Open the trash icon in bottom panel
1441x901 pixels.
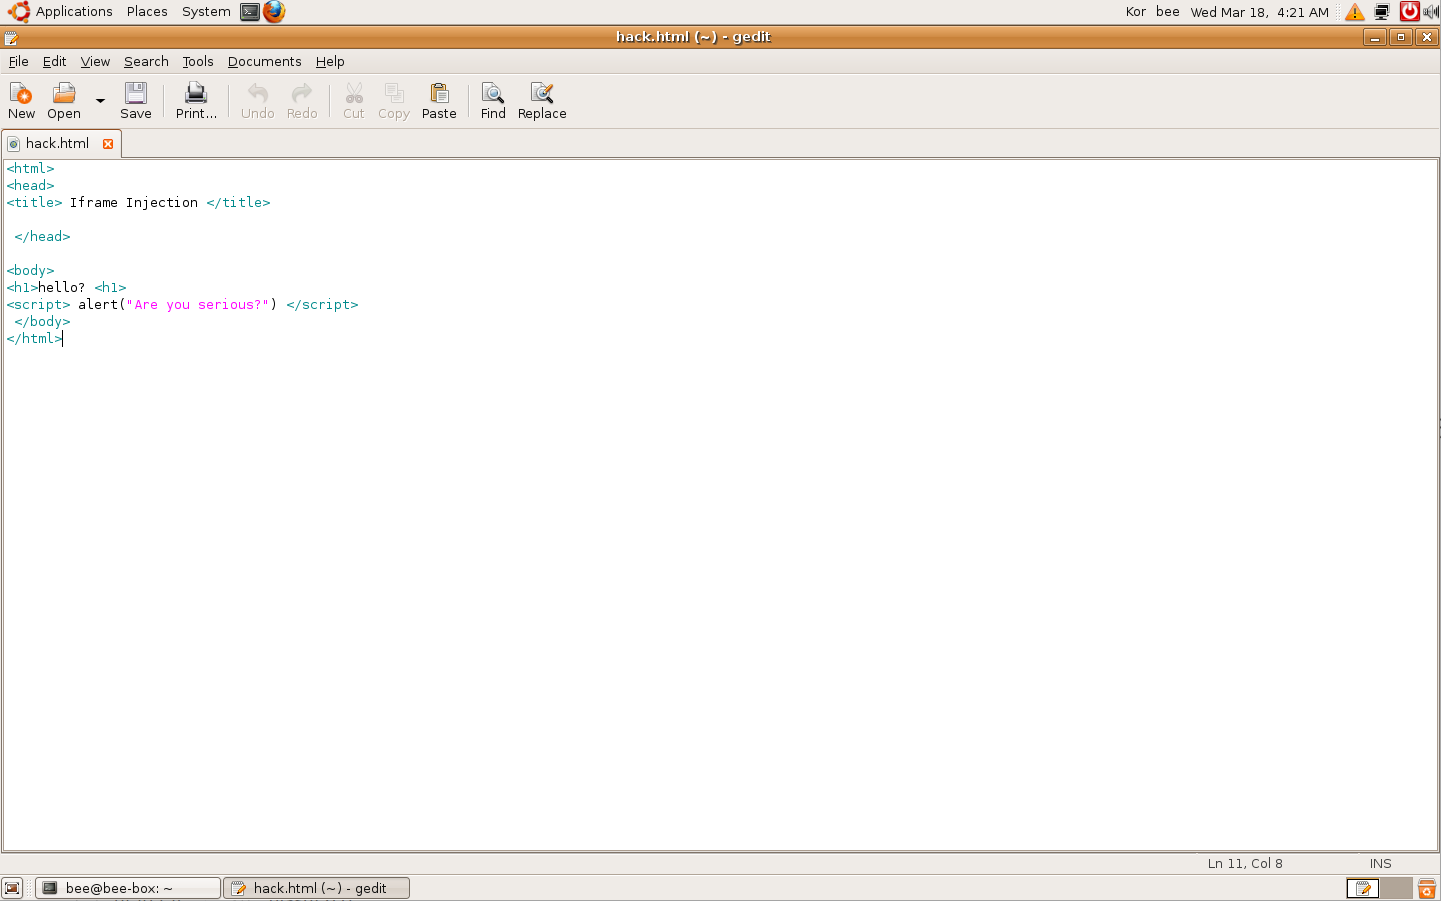(x=1427, y=888)
